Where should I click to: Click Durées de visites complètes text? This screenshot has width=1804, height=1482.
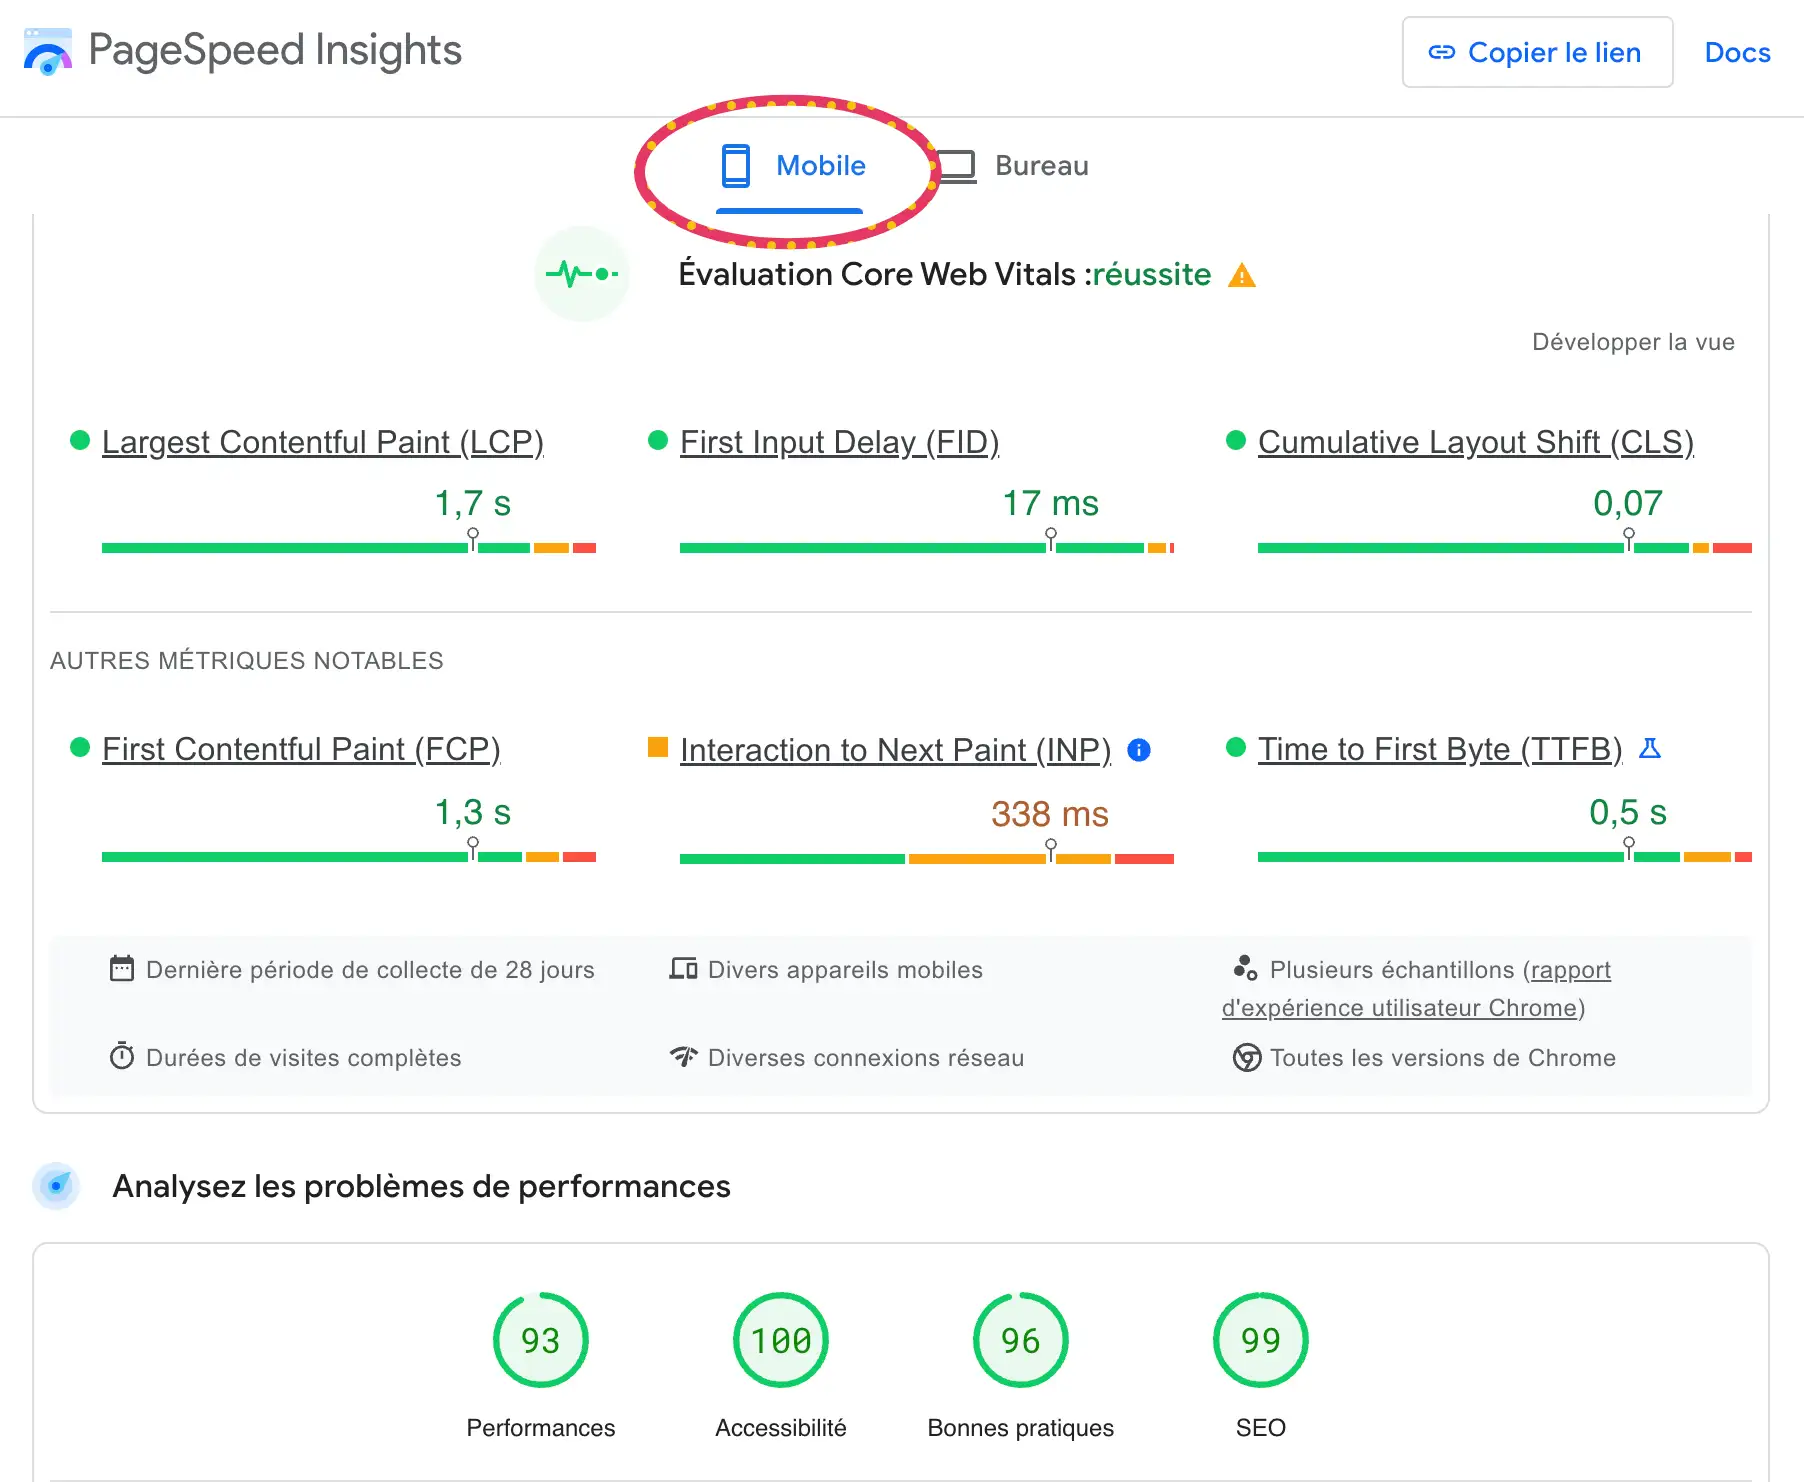point(304,1058)
